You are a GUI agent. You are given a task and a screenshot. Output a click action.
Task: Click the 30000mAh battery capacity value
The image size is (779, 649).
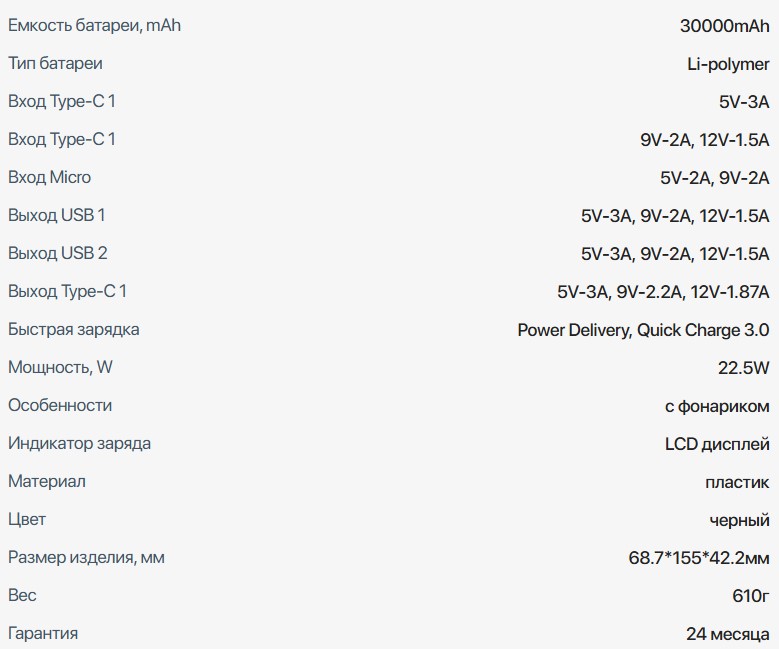click(x=724, y=26)
